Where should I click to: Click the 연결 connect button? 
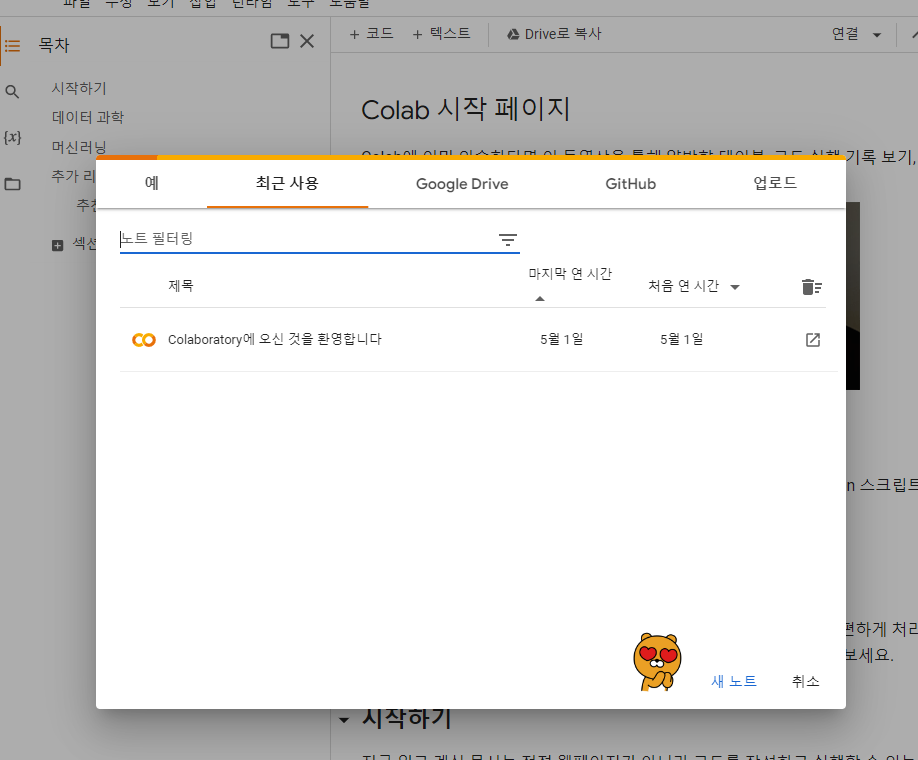[845, 34]
